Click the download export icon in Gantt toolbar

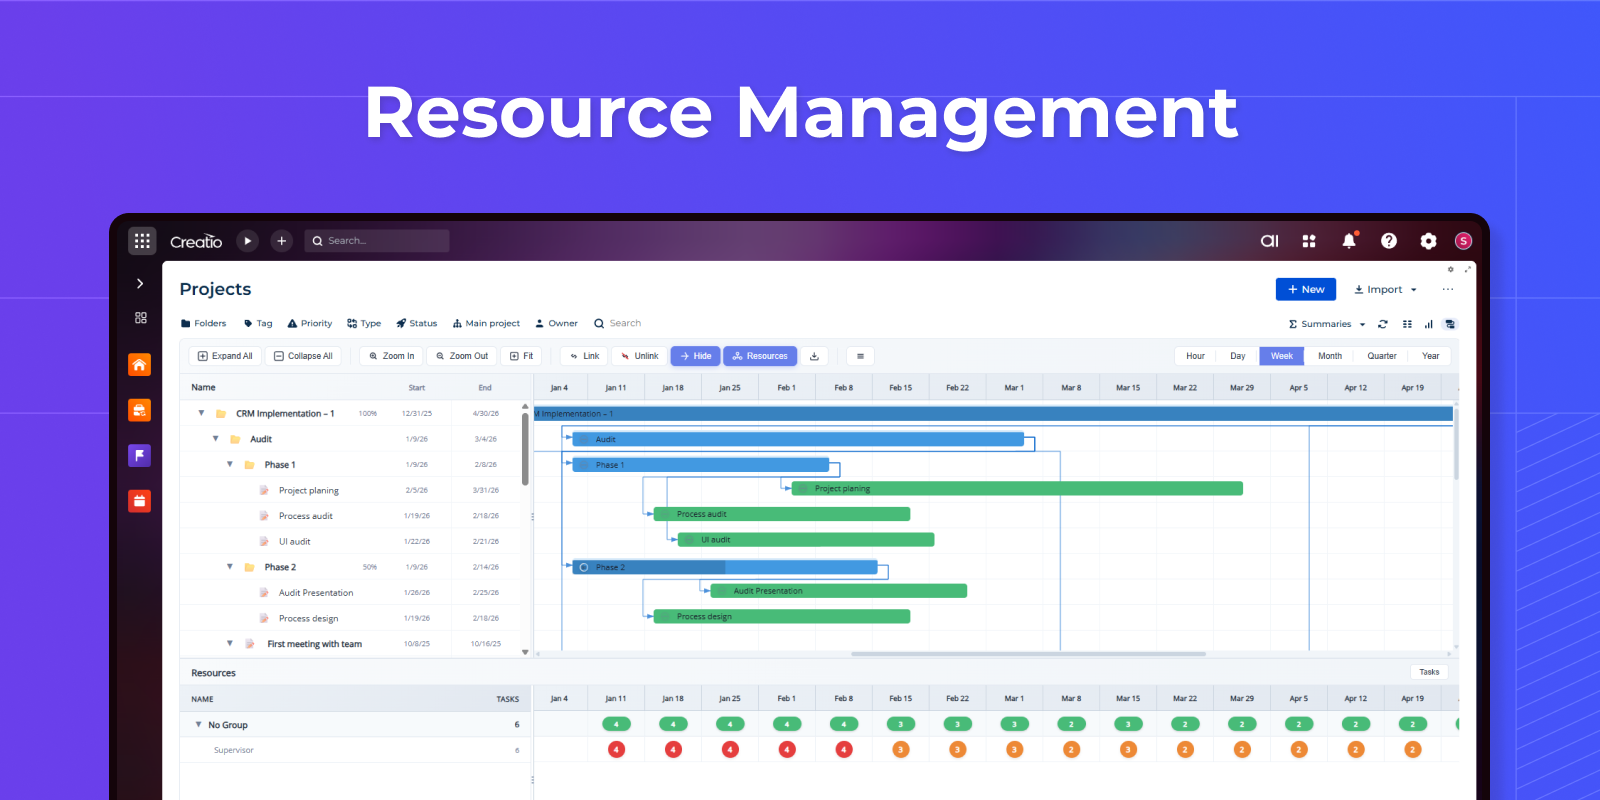pos(814,356)
